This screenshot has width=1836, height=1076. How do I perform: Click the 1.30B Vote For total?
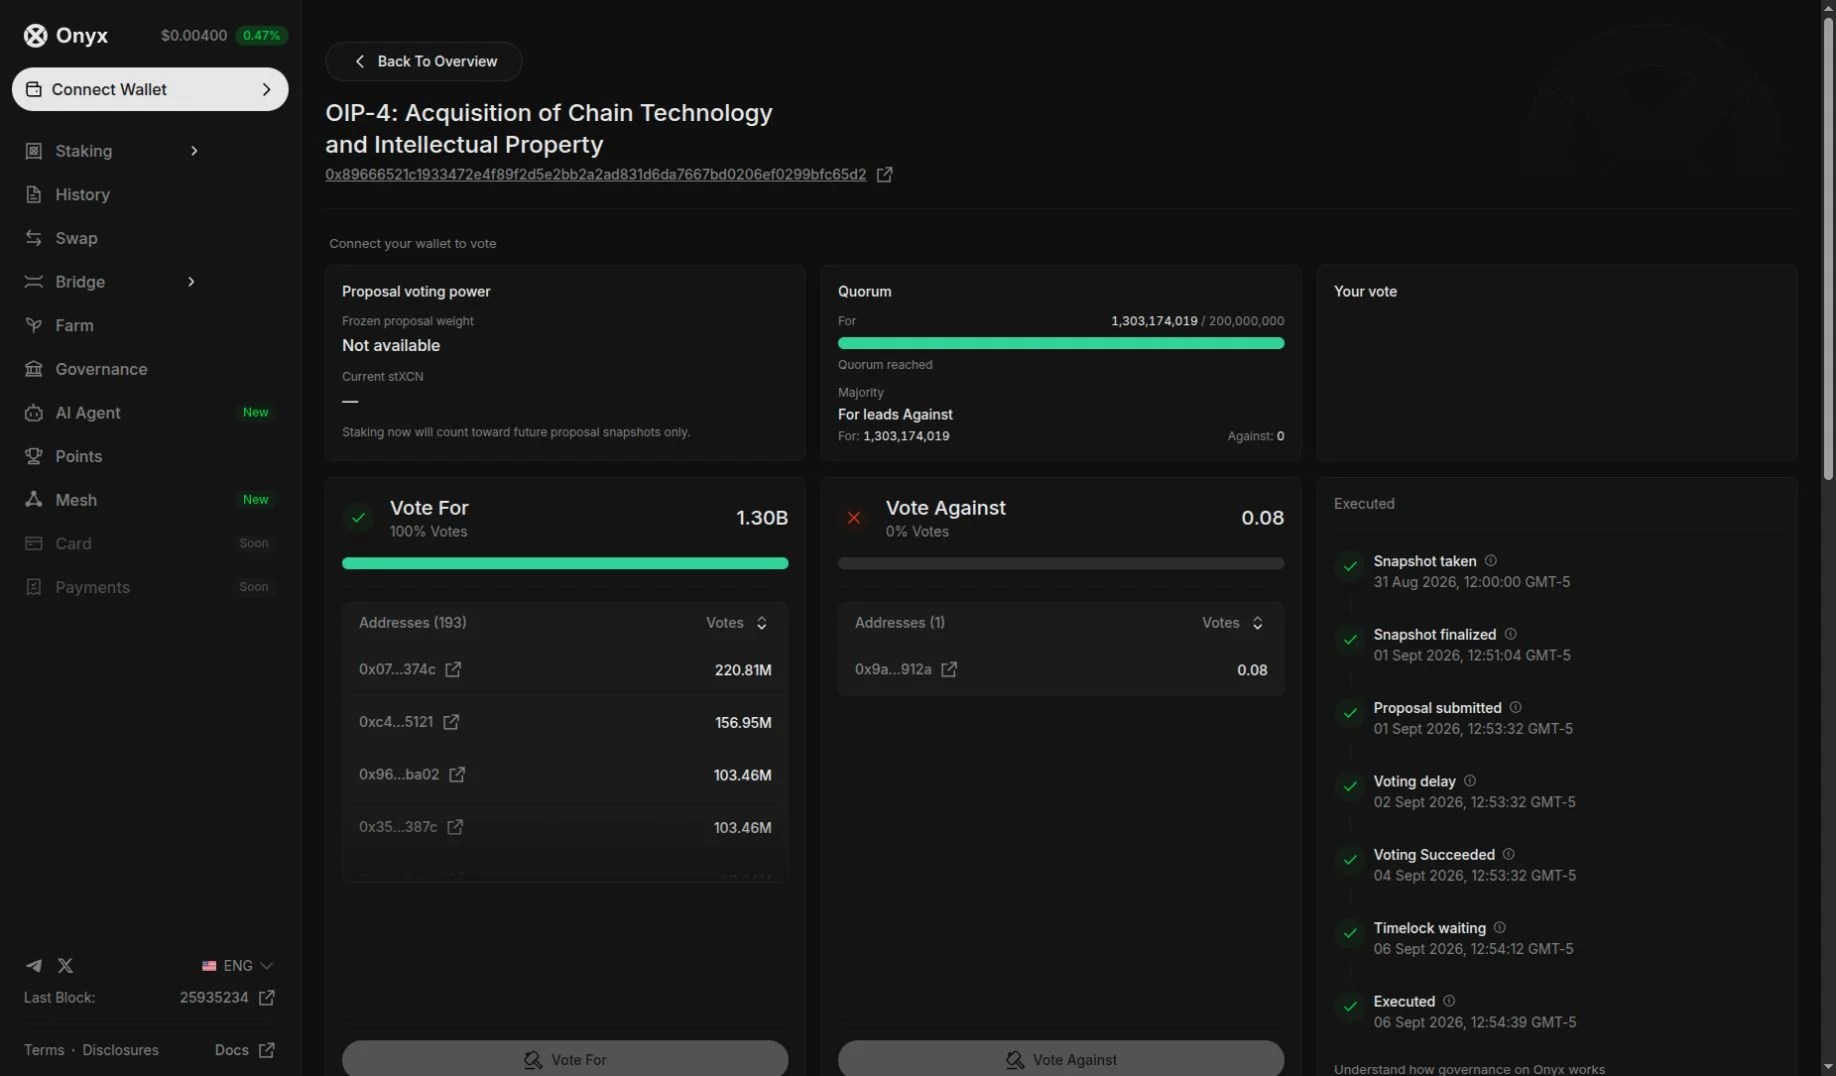762,518
